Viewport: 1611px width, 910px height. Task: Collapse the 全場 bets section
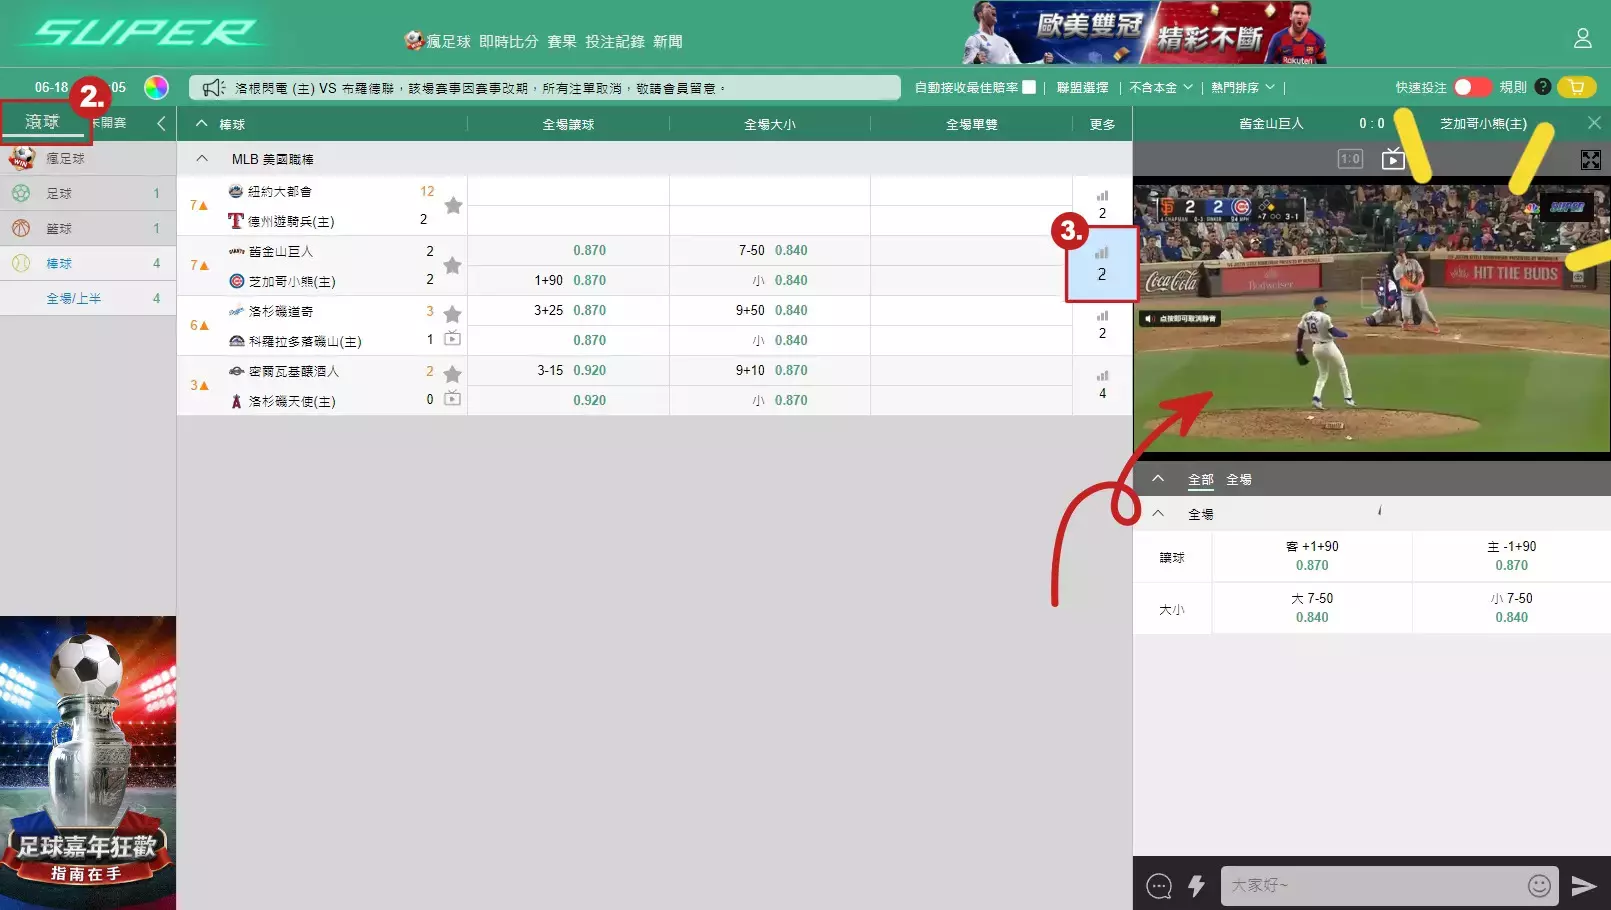[x=1158, y=514]
